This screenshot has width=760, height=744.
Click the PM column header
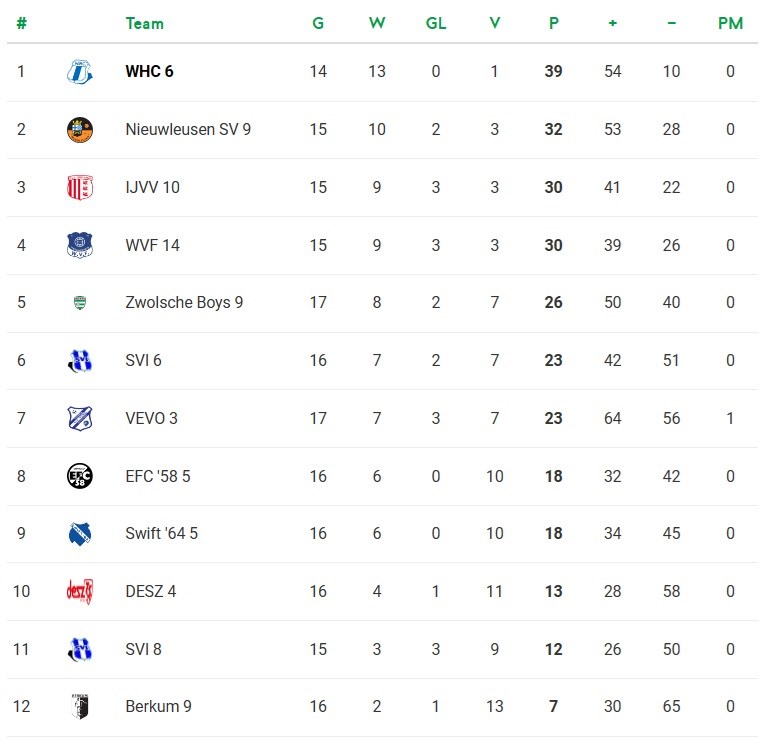click(x=730, y=23)
